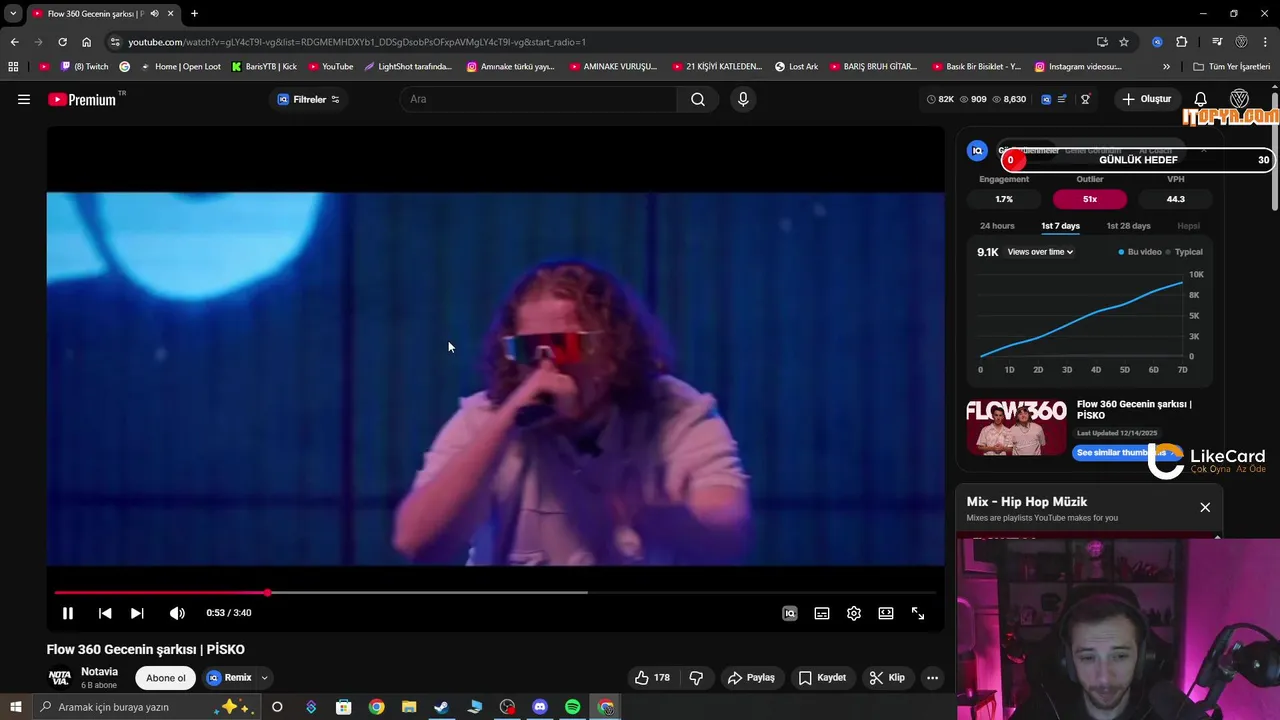Open Spotify from taskbar

(x=573, y=707)
